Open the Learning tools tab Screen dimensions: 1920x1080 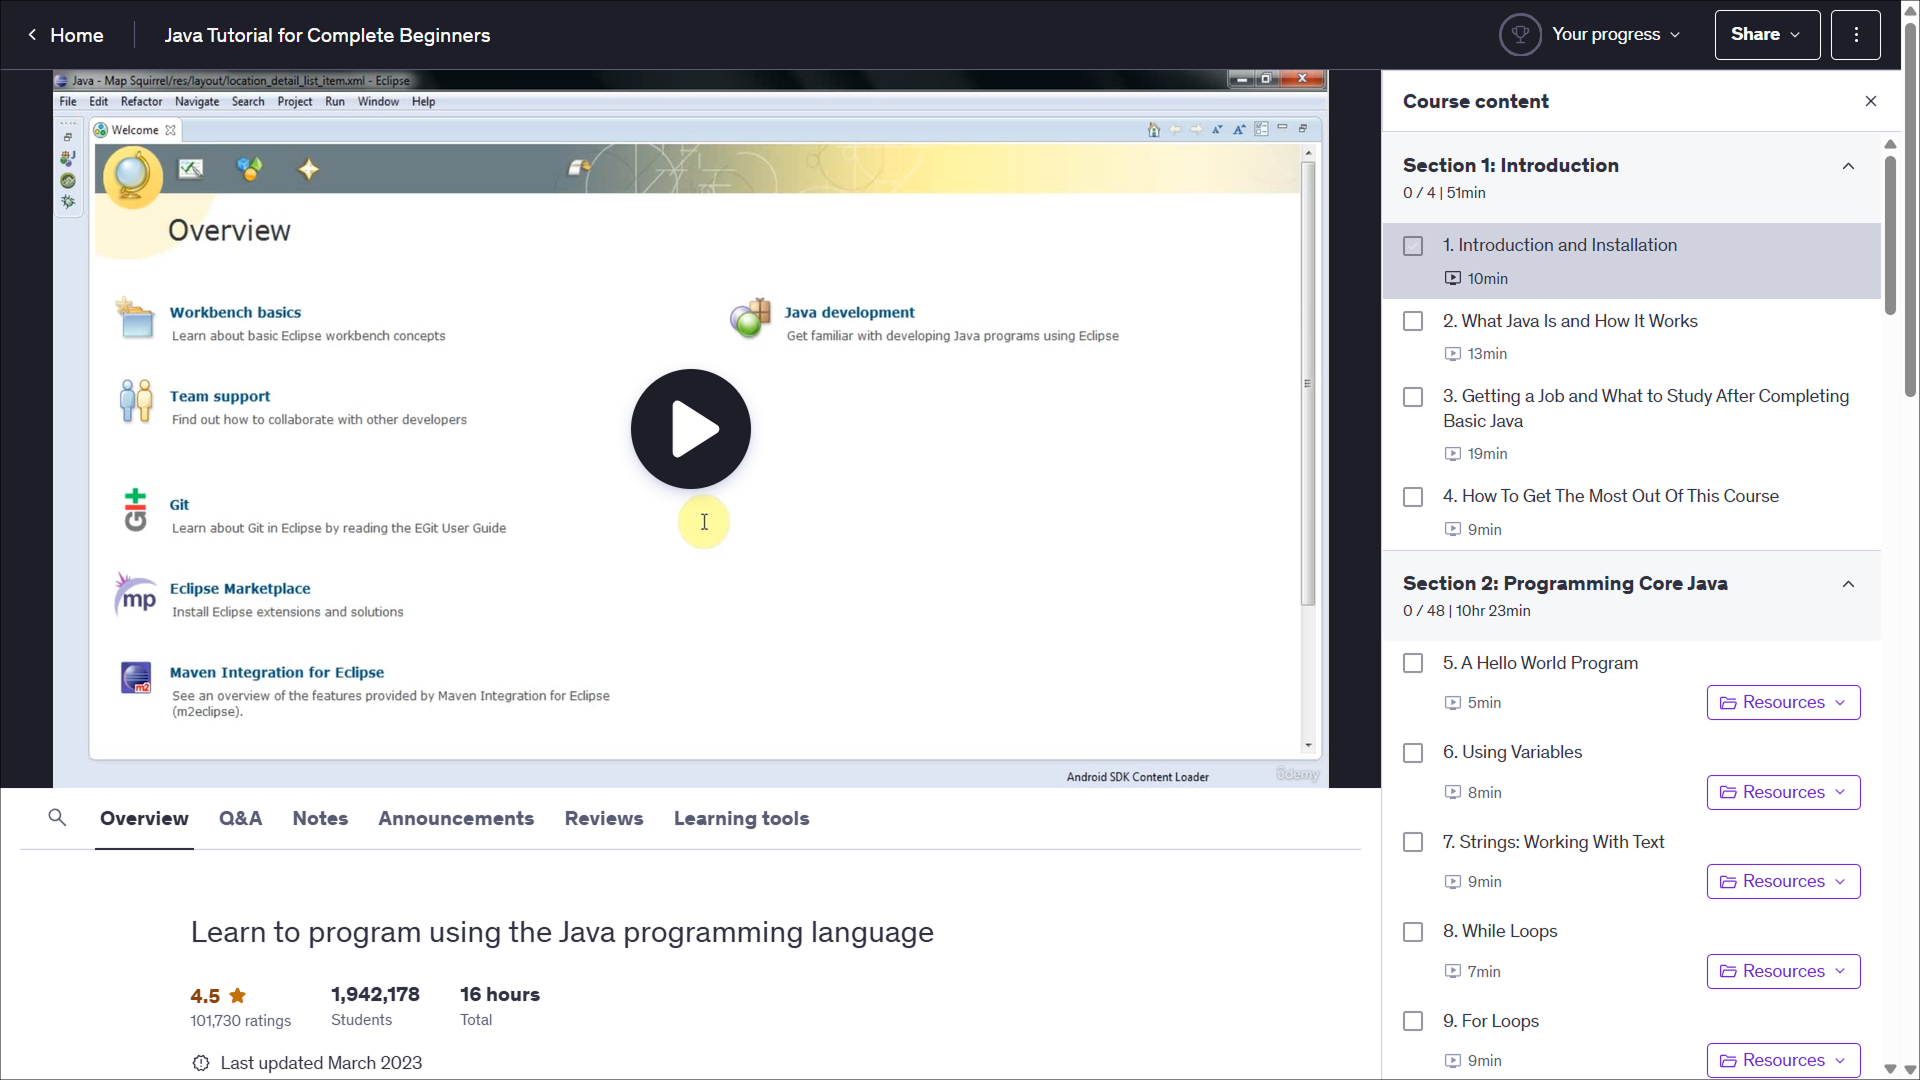click(x=741, y=818)
